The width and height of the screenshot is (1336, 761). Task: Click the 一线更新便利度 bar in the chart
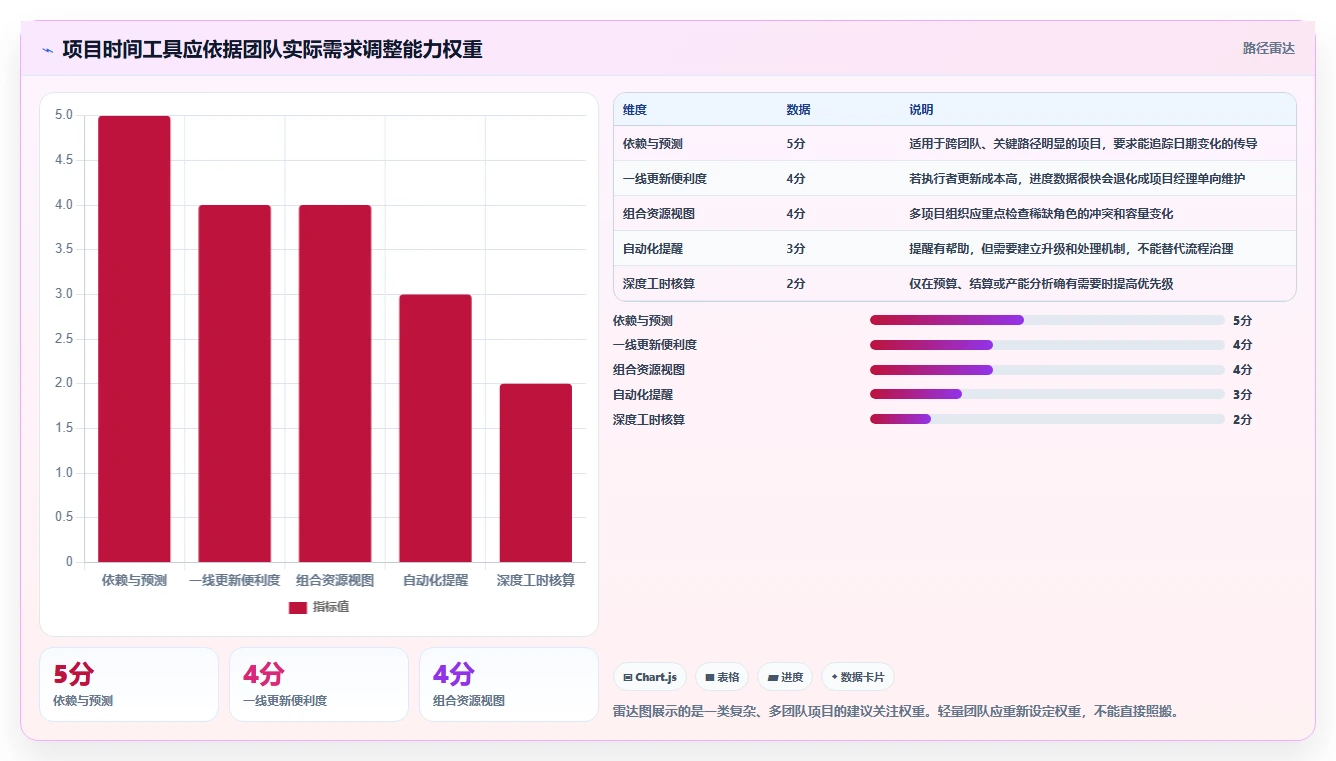pos(234,383)
